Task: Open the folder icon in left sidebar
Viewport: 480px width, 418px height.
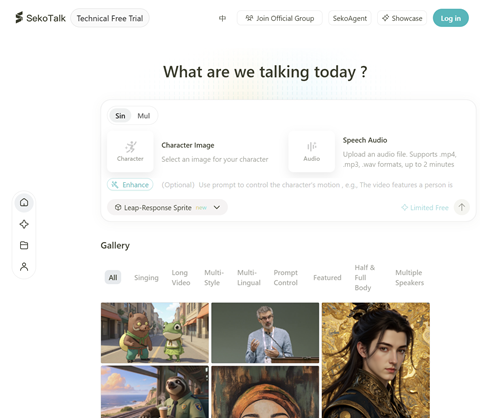Action: coord(24,245)
